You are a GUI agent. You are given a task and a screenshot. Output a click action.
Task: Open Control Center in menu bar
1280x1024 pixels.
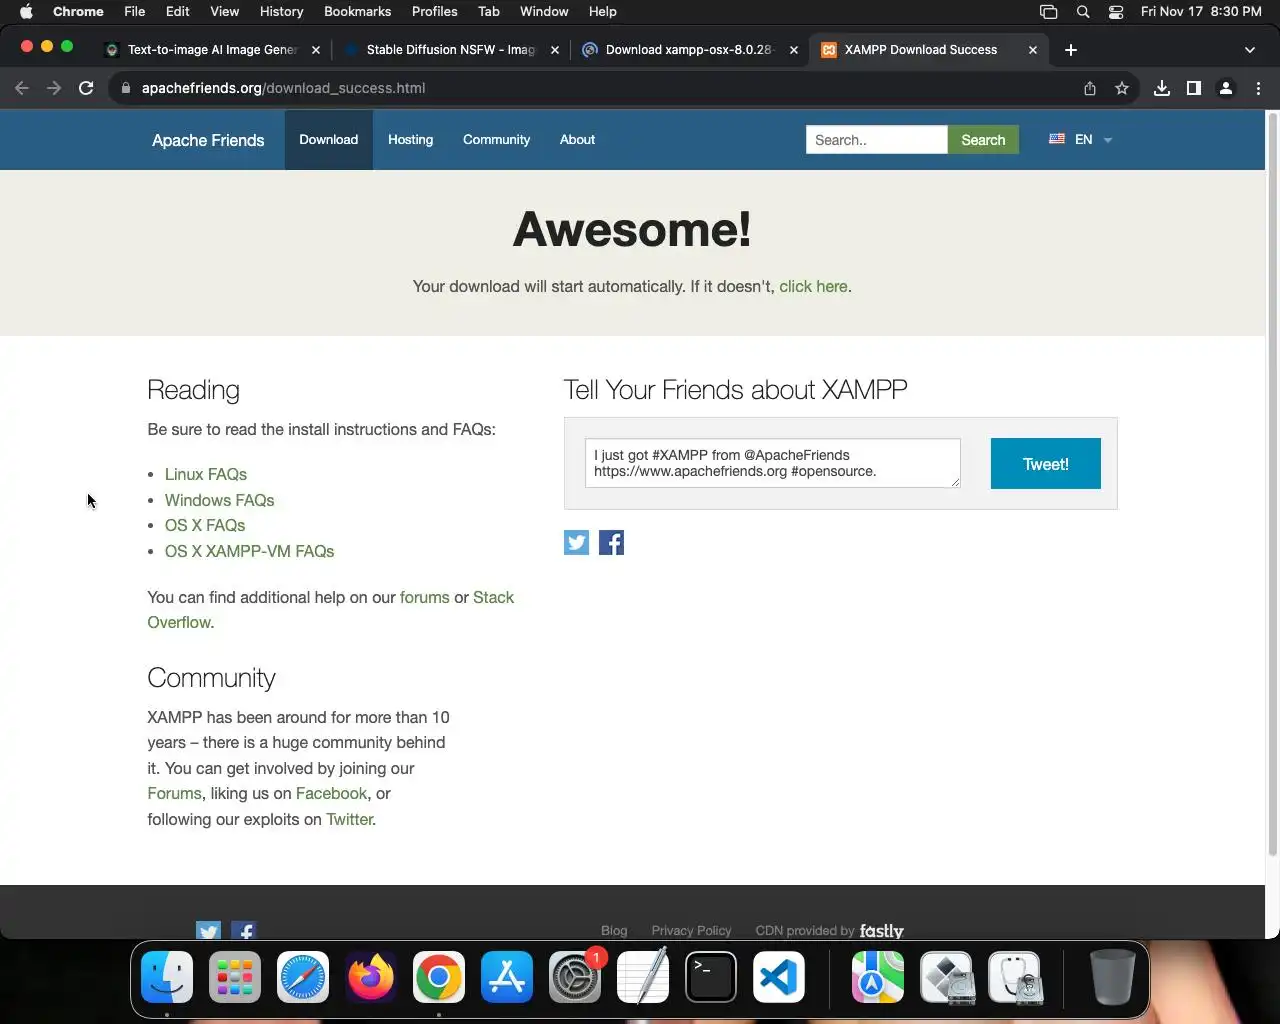point(1116,12)
